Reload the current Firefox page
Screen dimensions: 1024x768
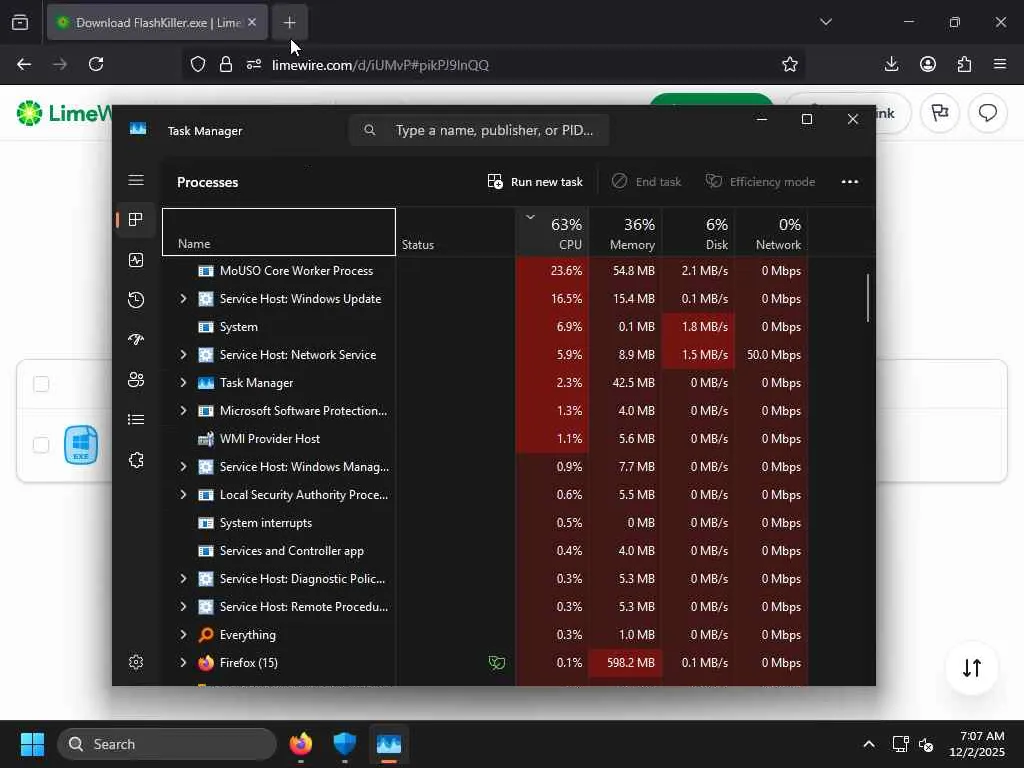click(x=96, y=64)
